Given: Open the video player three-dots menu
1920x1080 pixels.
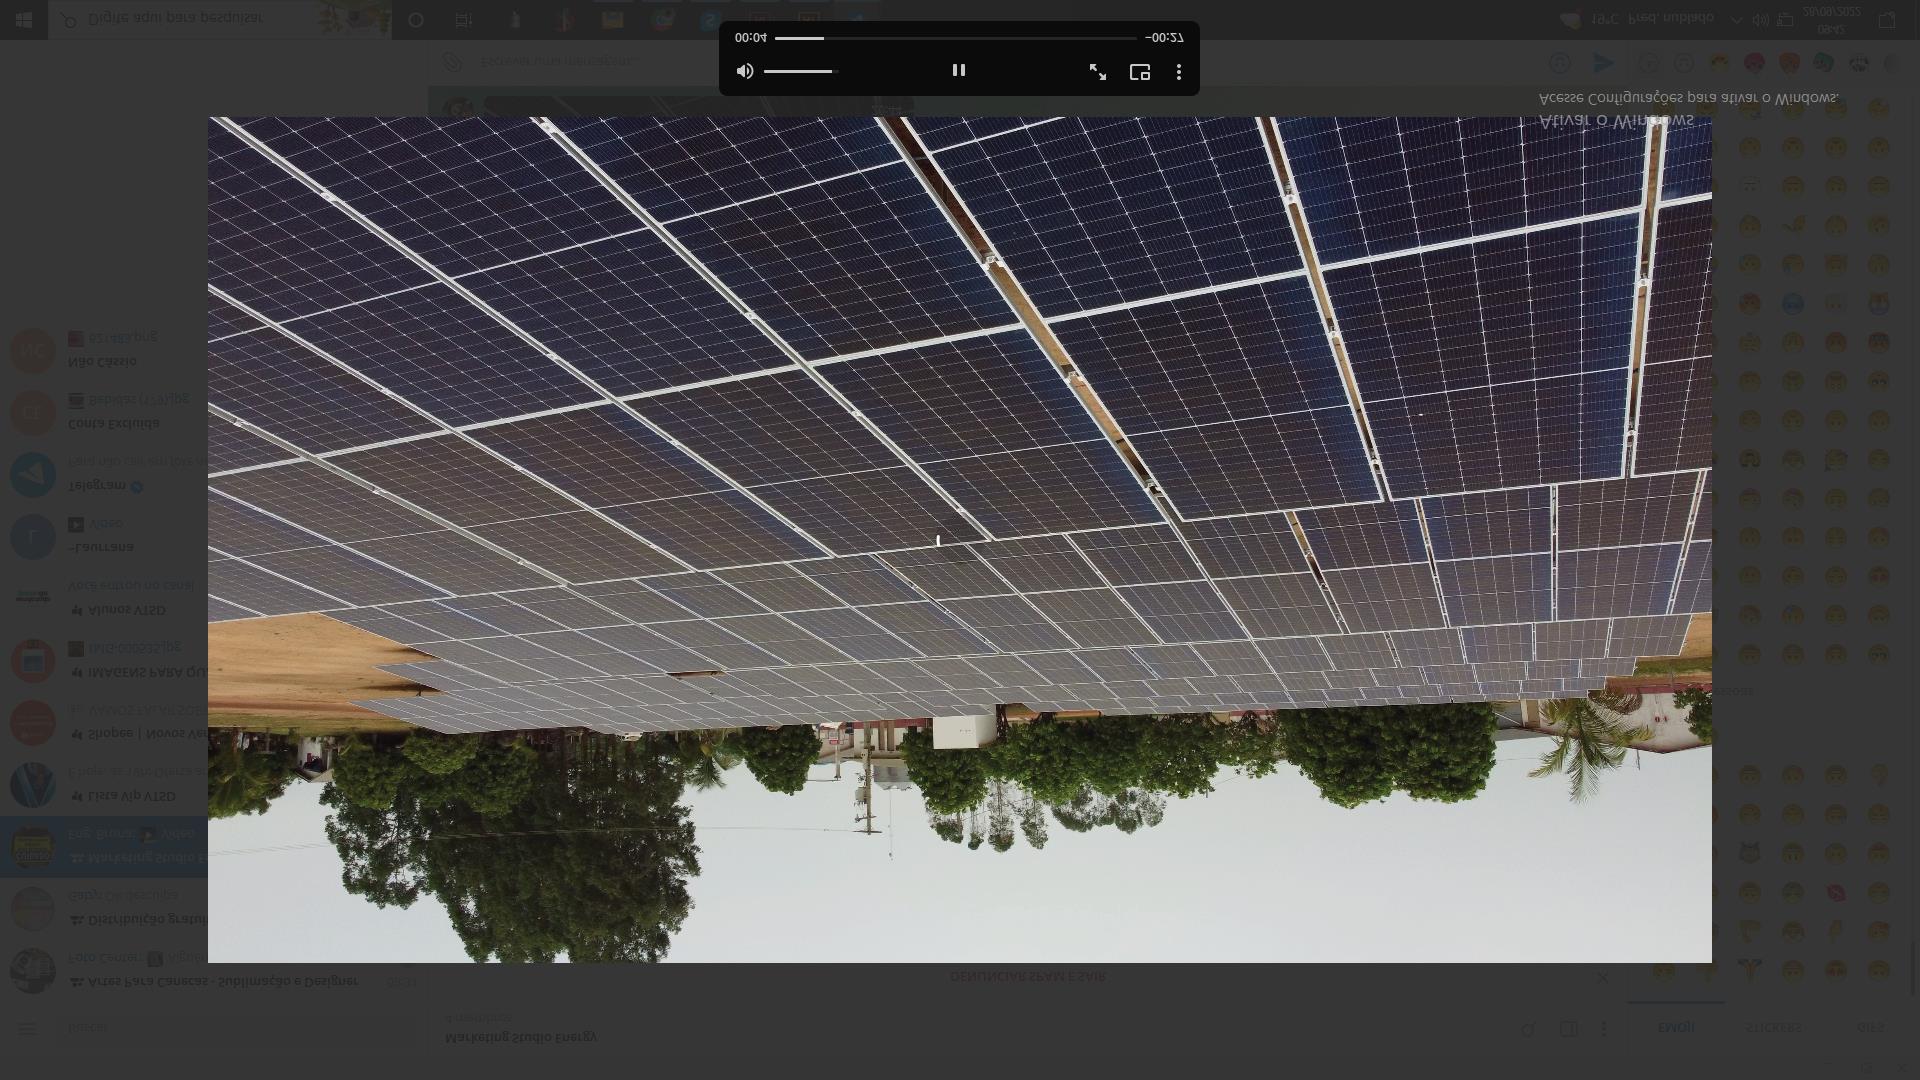Looking at the screenshot, I should click(1179, 72).
